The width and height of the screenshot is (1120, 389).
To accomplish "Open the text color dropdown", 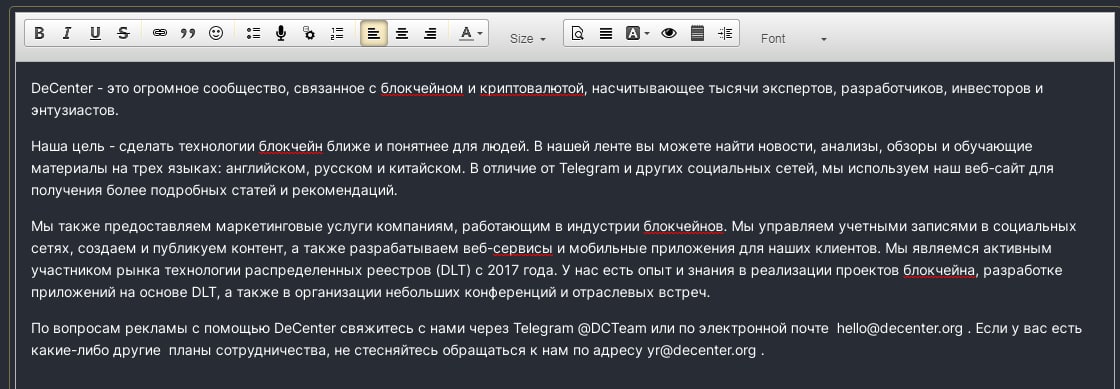I will pos(470,34).
